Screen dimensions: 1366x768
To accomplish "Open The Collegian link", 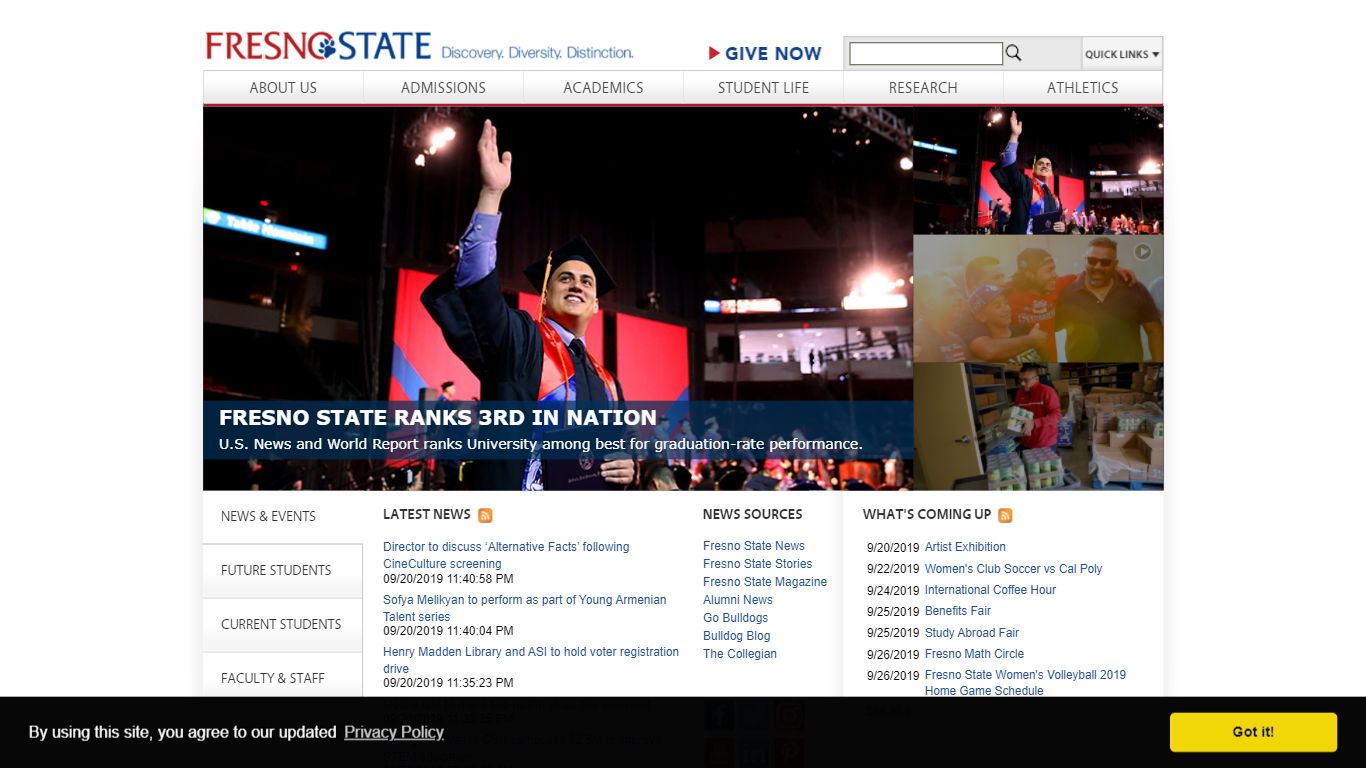I will 740,654.
